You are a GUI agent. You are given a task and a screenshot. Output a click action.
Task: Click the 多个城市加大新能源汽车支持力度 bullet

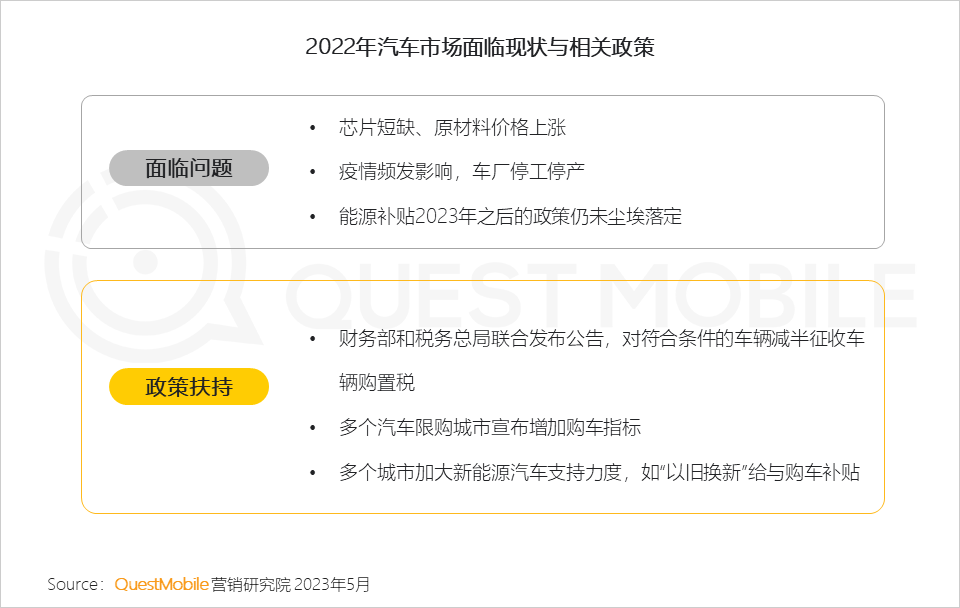pyautogui.click(x=599, y=472)
